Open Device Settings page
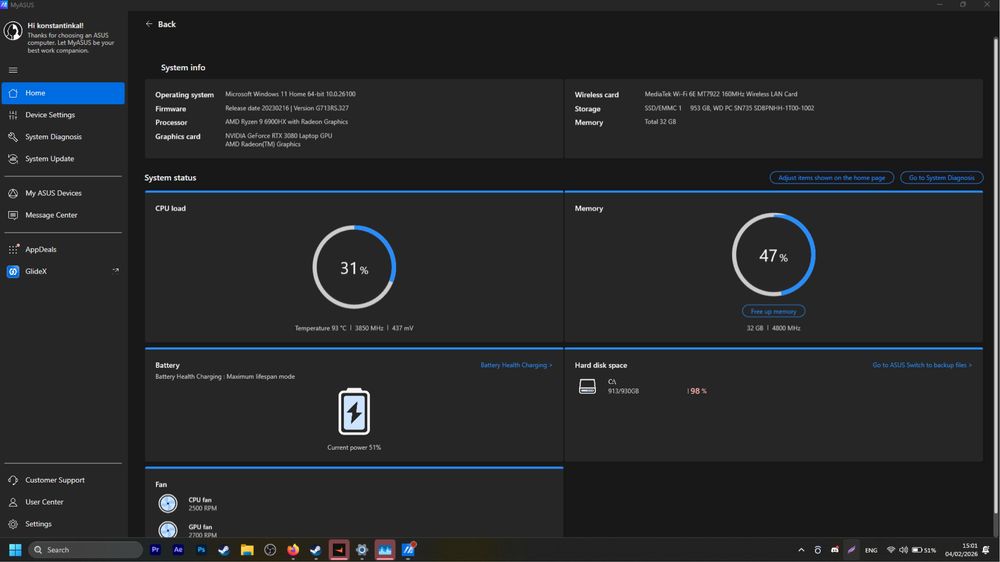 (x=50, y=115)
